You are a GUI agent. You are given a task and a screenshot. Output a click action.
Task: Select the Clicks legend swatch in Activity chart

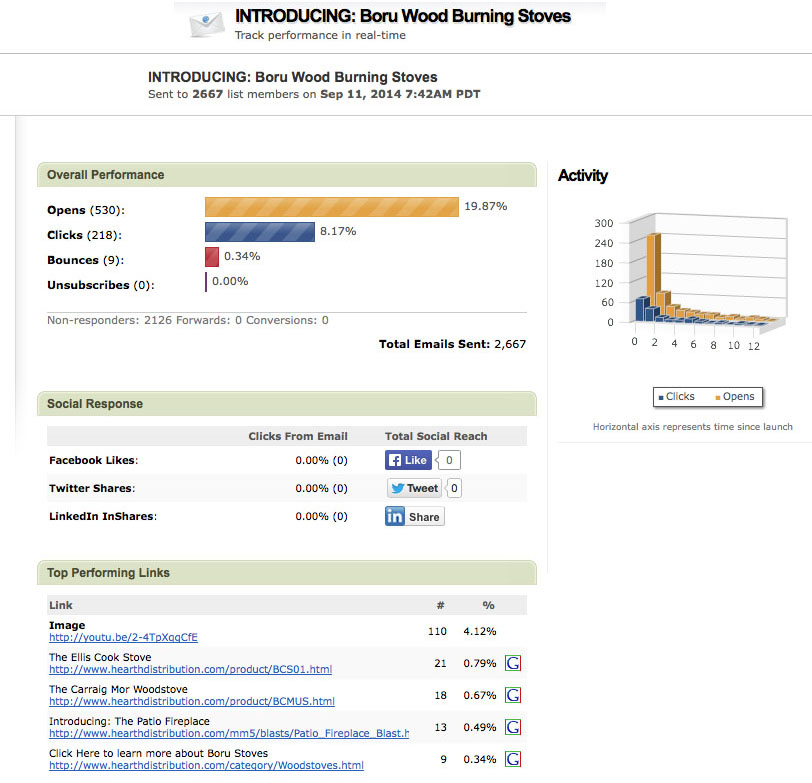661,397
